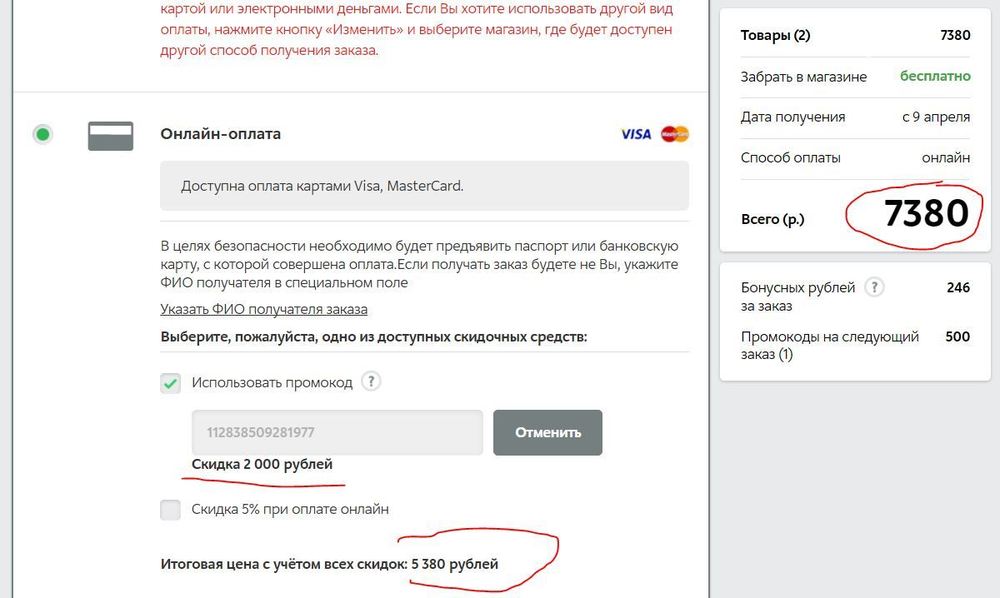Click the Онлайн-оплата heading label

220,134
